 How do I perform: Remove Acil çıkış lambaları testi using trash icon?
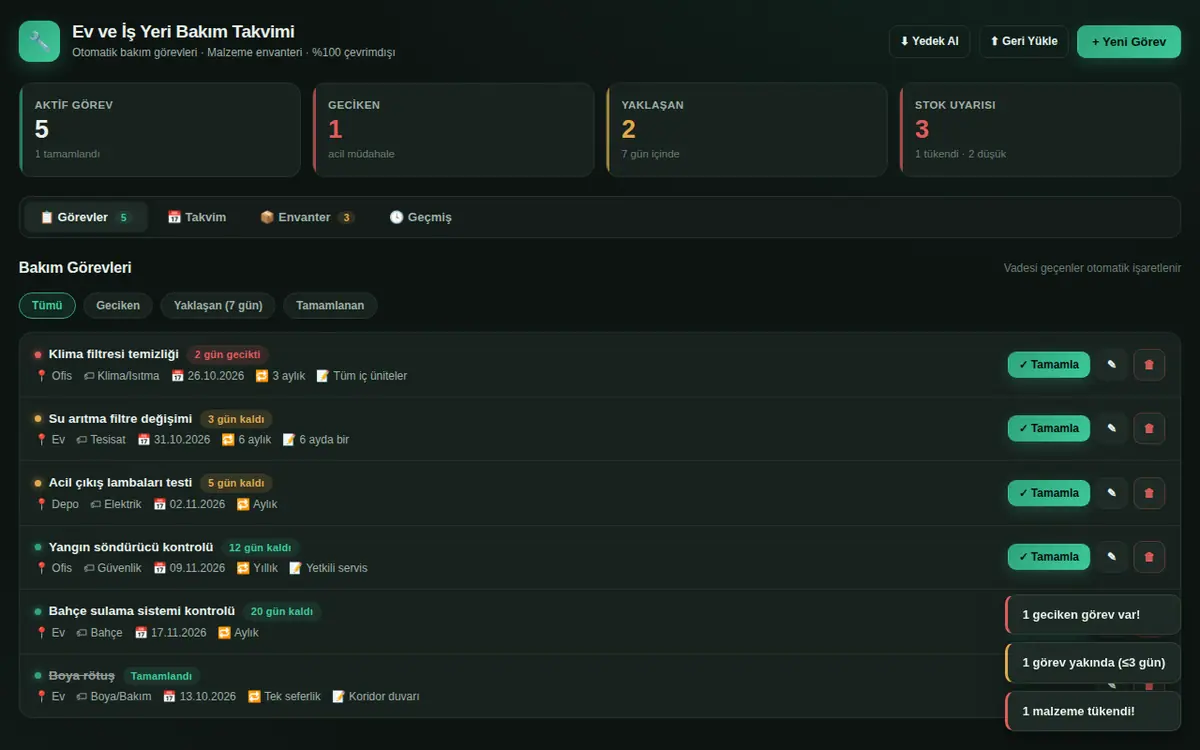point(1149,493)
